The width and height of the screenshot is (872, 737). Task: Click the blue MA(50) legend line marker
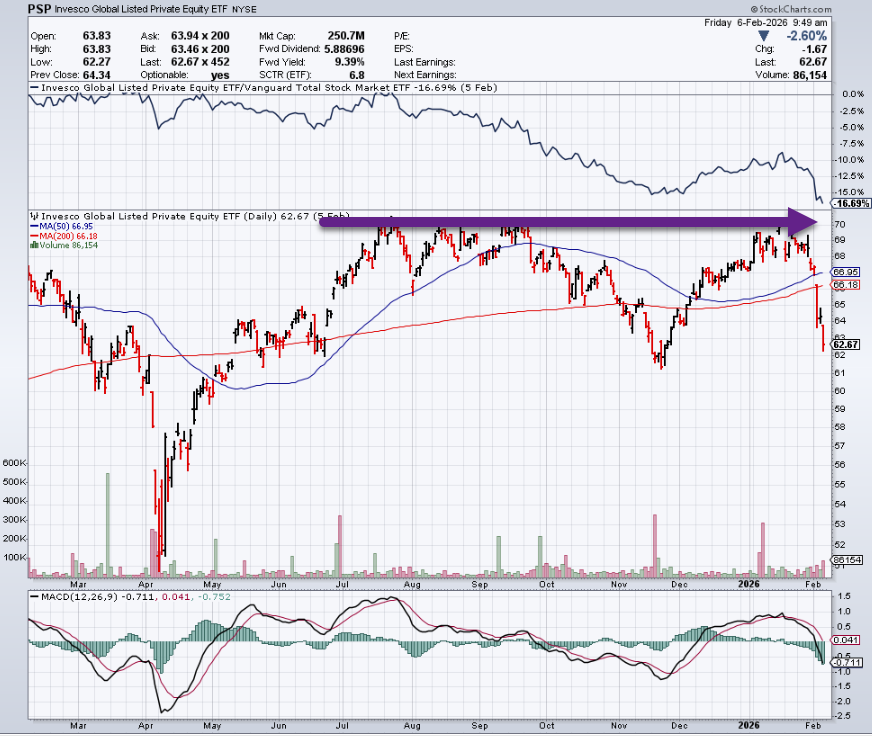tap(33, 224)
